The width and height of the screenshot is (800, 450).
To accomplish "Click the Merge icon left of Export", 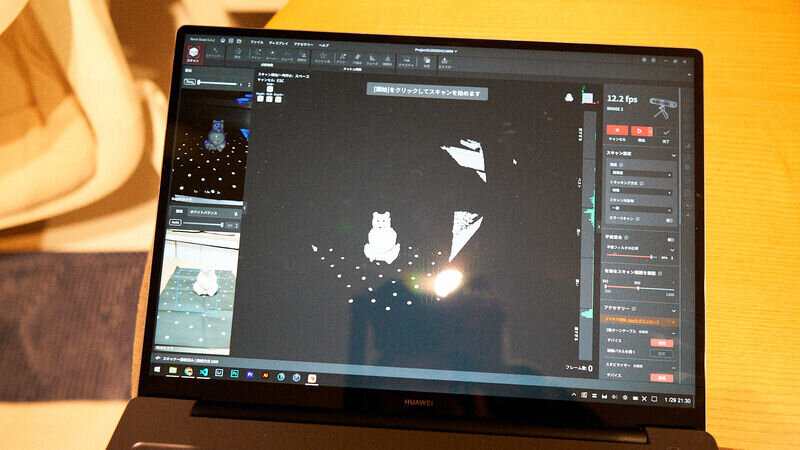I will point(427,62).
